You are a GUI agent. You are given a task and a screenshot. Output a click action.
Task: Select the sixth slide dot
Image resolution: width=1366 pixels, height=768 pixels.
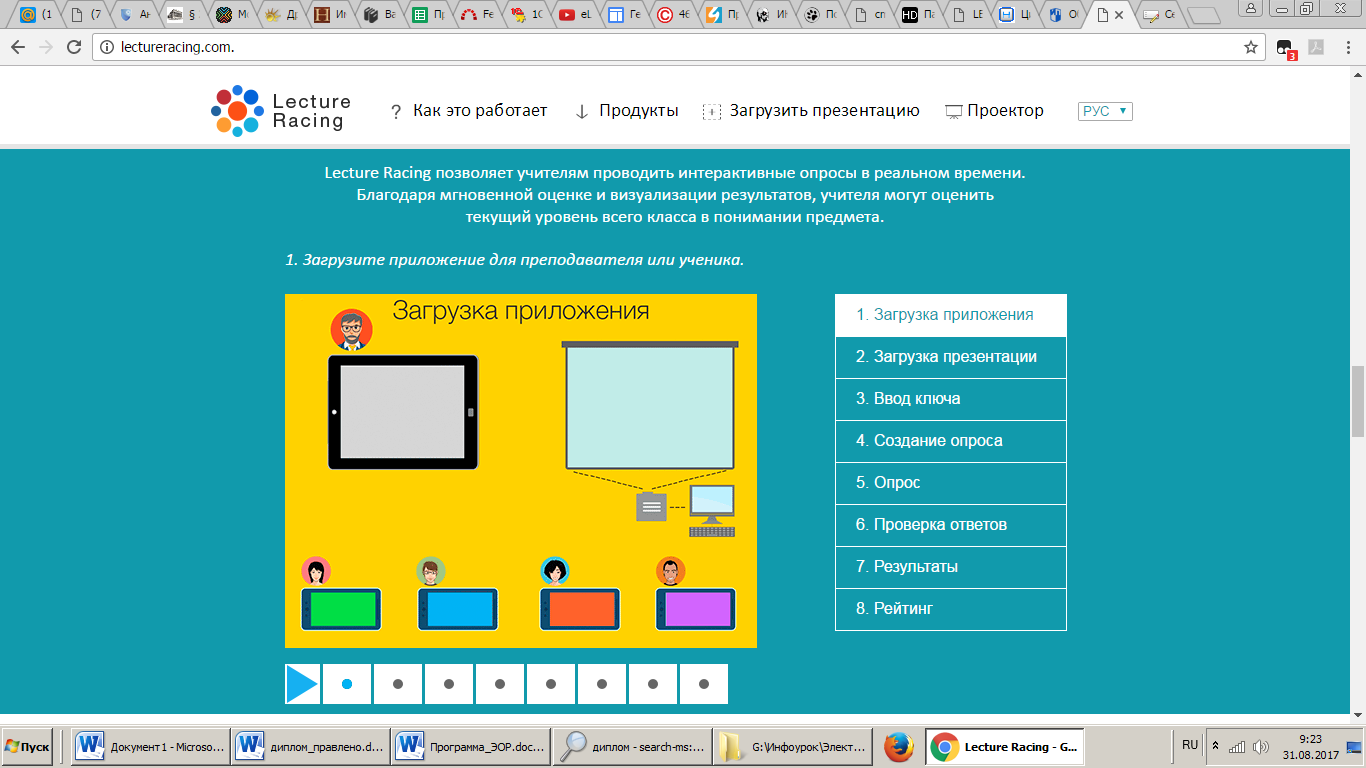click(602, 684)
